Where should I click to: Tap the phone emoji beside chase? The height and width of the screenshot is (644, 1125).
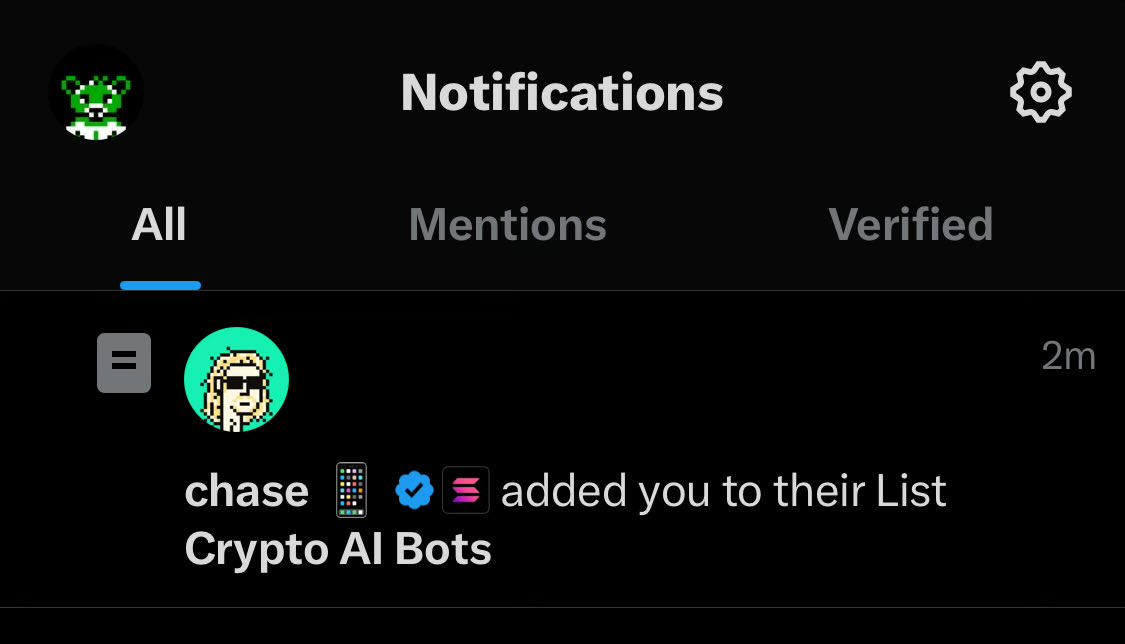click(x=352, y=491)
